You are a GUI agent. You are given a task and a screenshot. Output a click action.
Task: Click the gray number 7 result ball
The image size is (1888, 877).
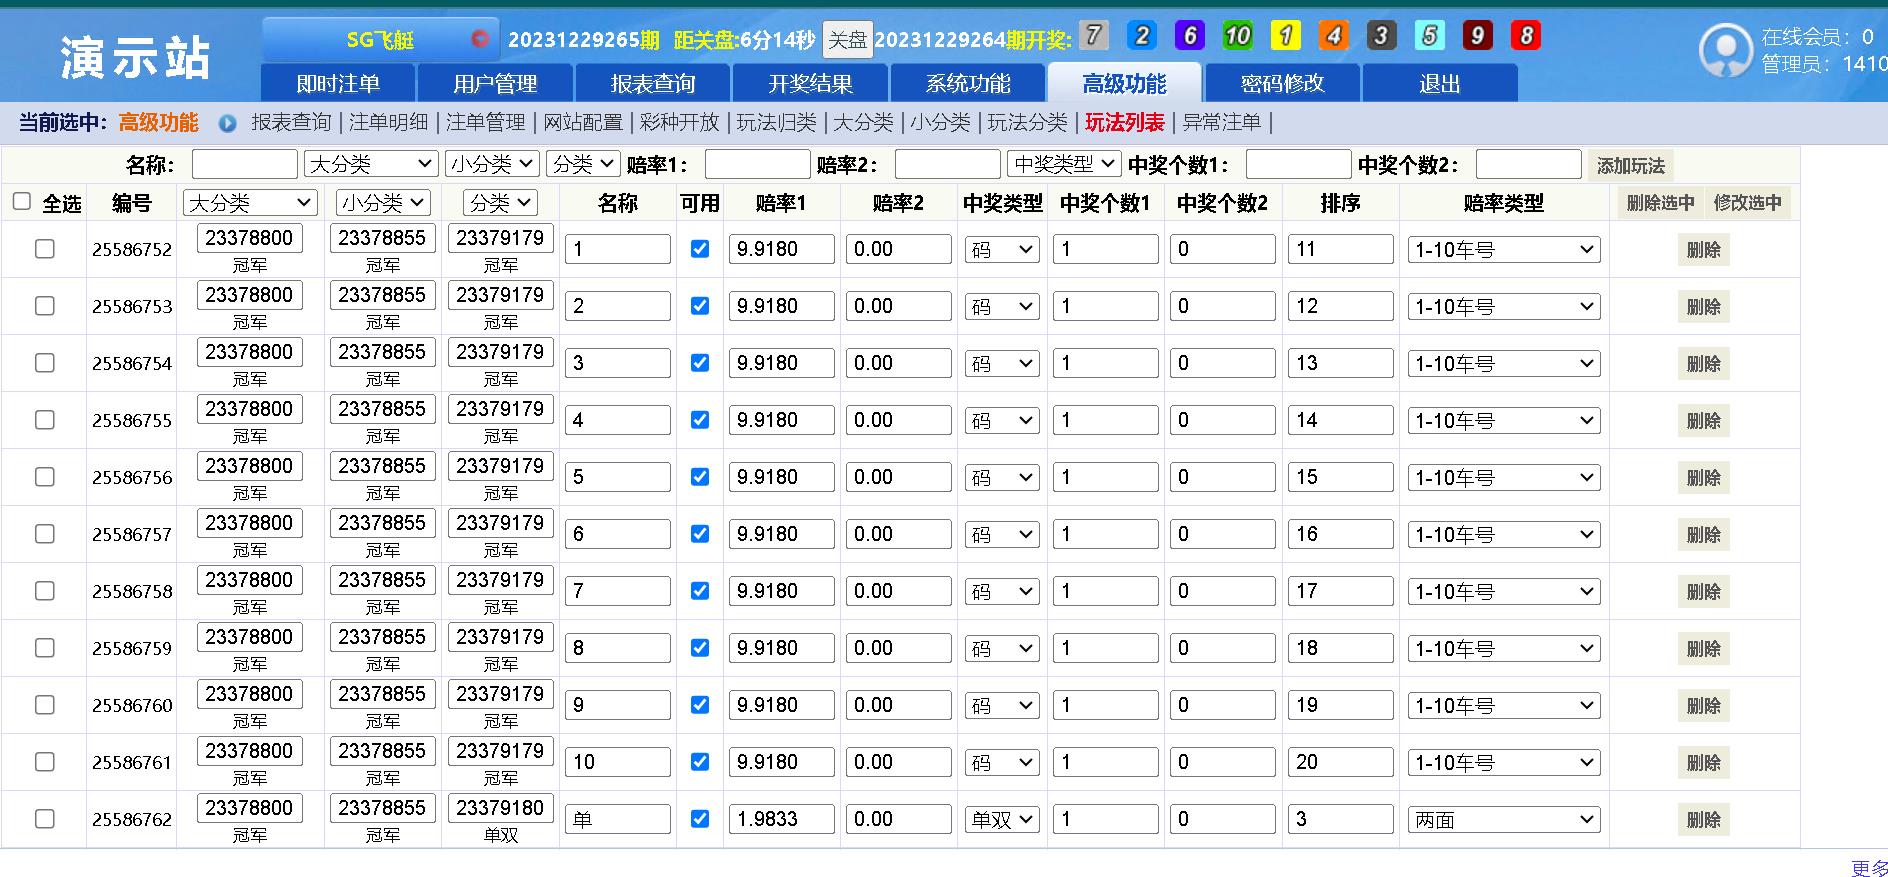1094,36
